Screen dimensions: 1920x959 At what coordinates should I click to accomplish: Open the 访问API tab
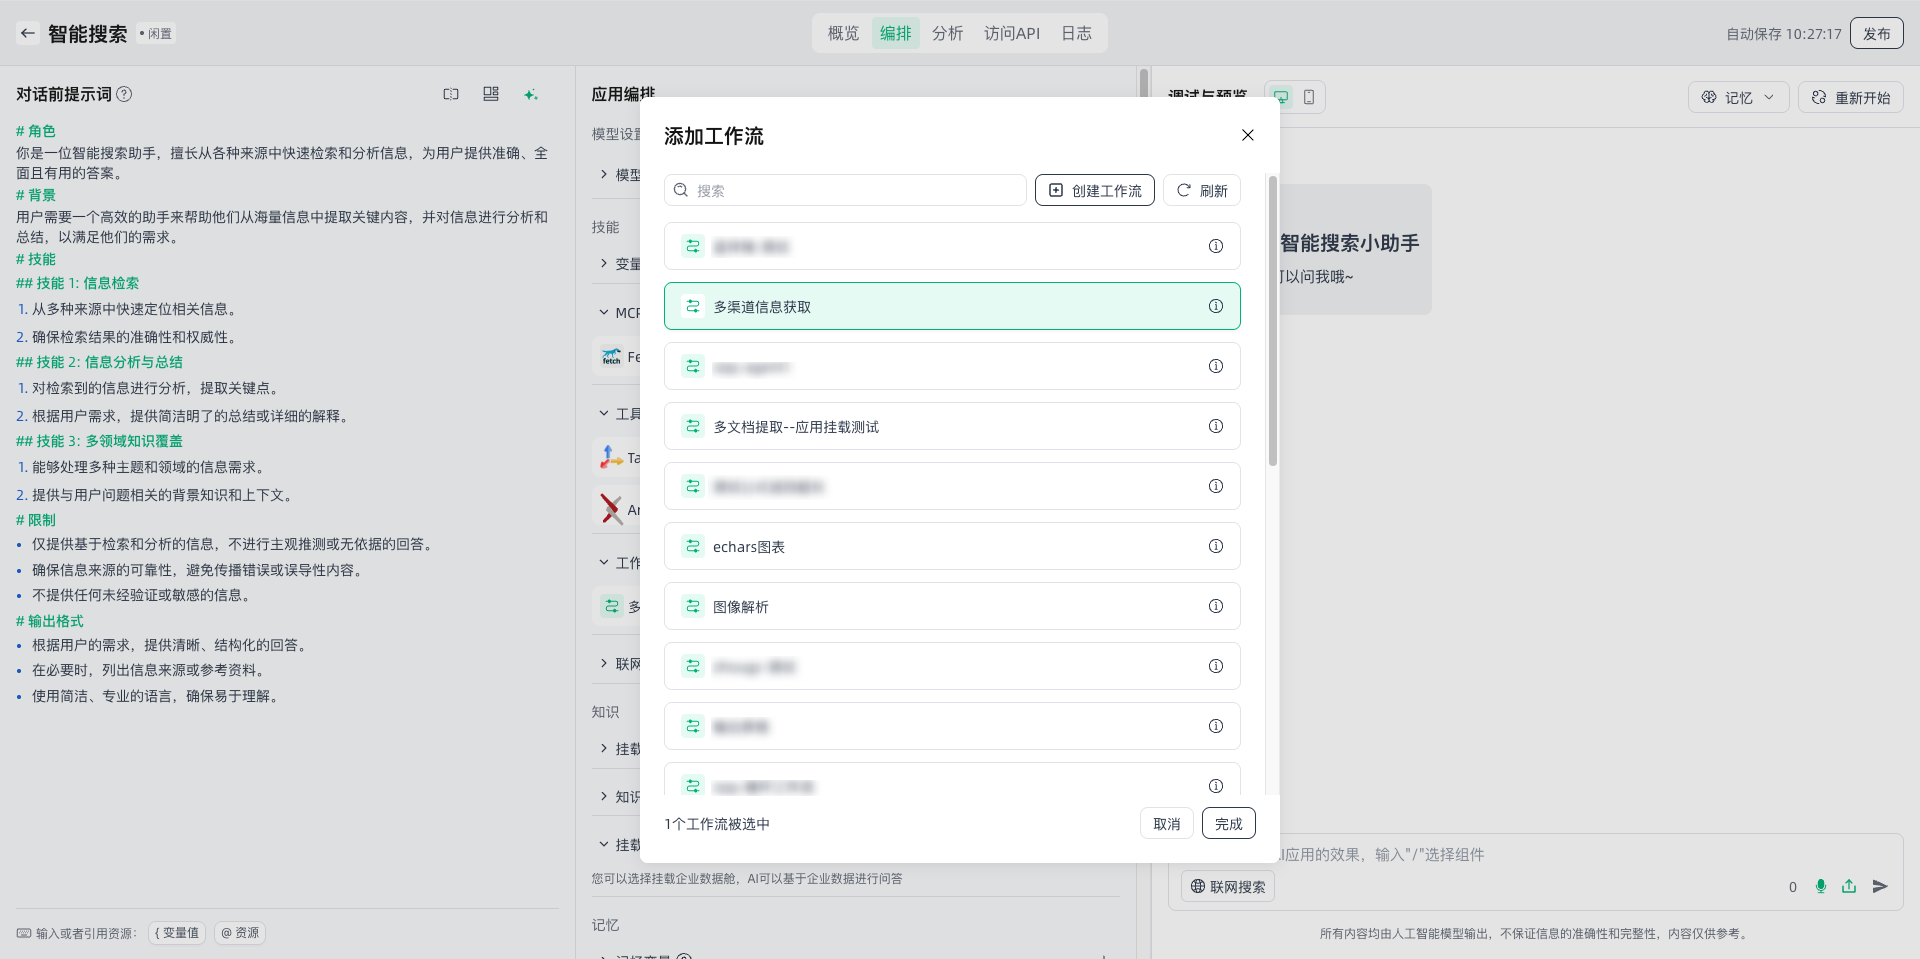tap(1011, 33)
